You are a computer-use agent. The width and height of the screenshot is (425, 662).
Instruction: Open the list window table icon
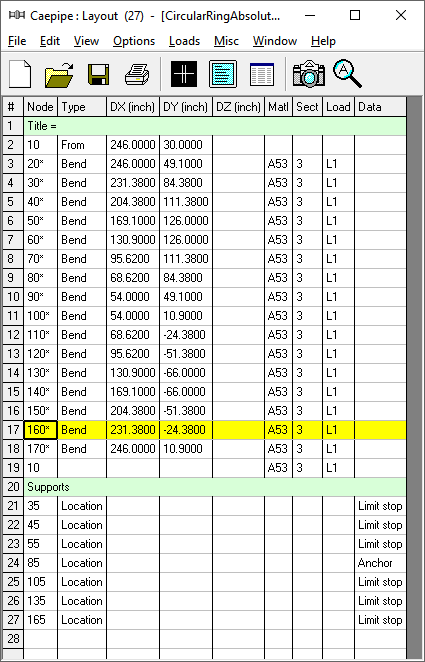point(262,74)
